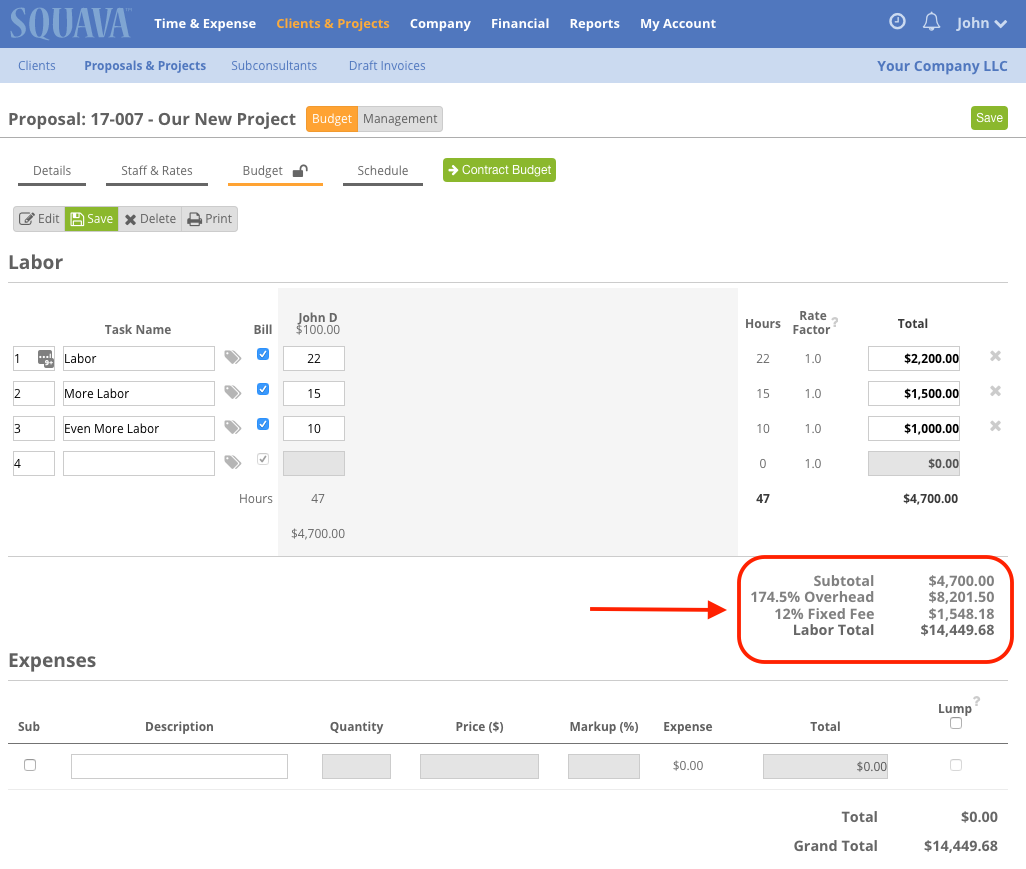
Task: Click the task options icon on row 1
Action: tap(45, 359)
